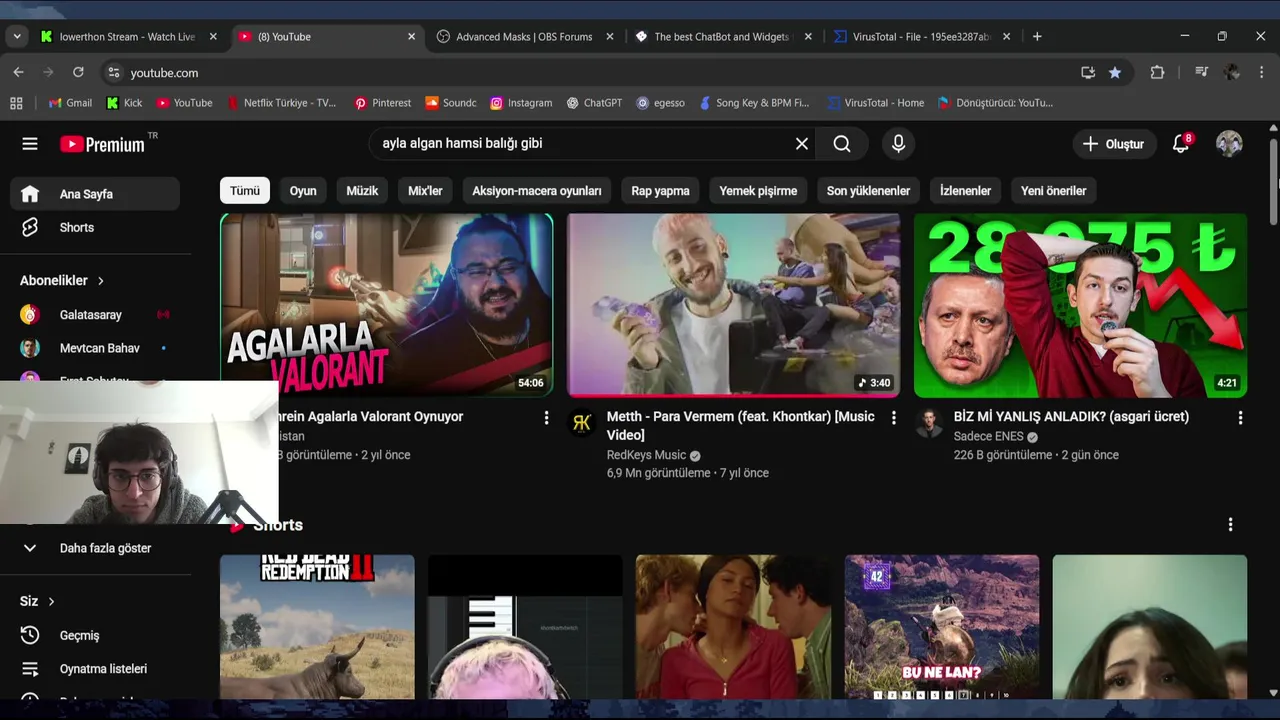Open the Soundc bookmark

[x=451, y=103]
